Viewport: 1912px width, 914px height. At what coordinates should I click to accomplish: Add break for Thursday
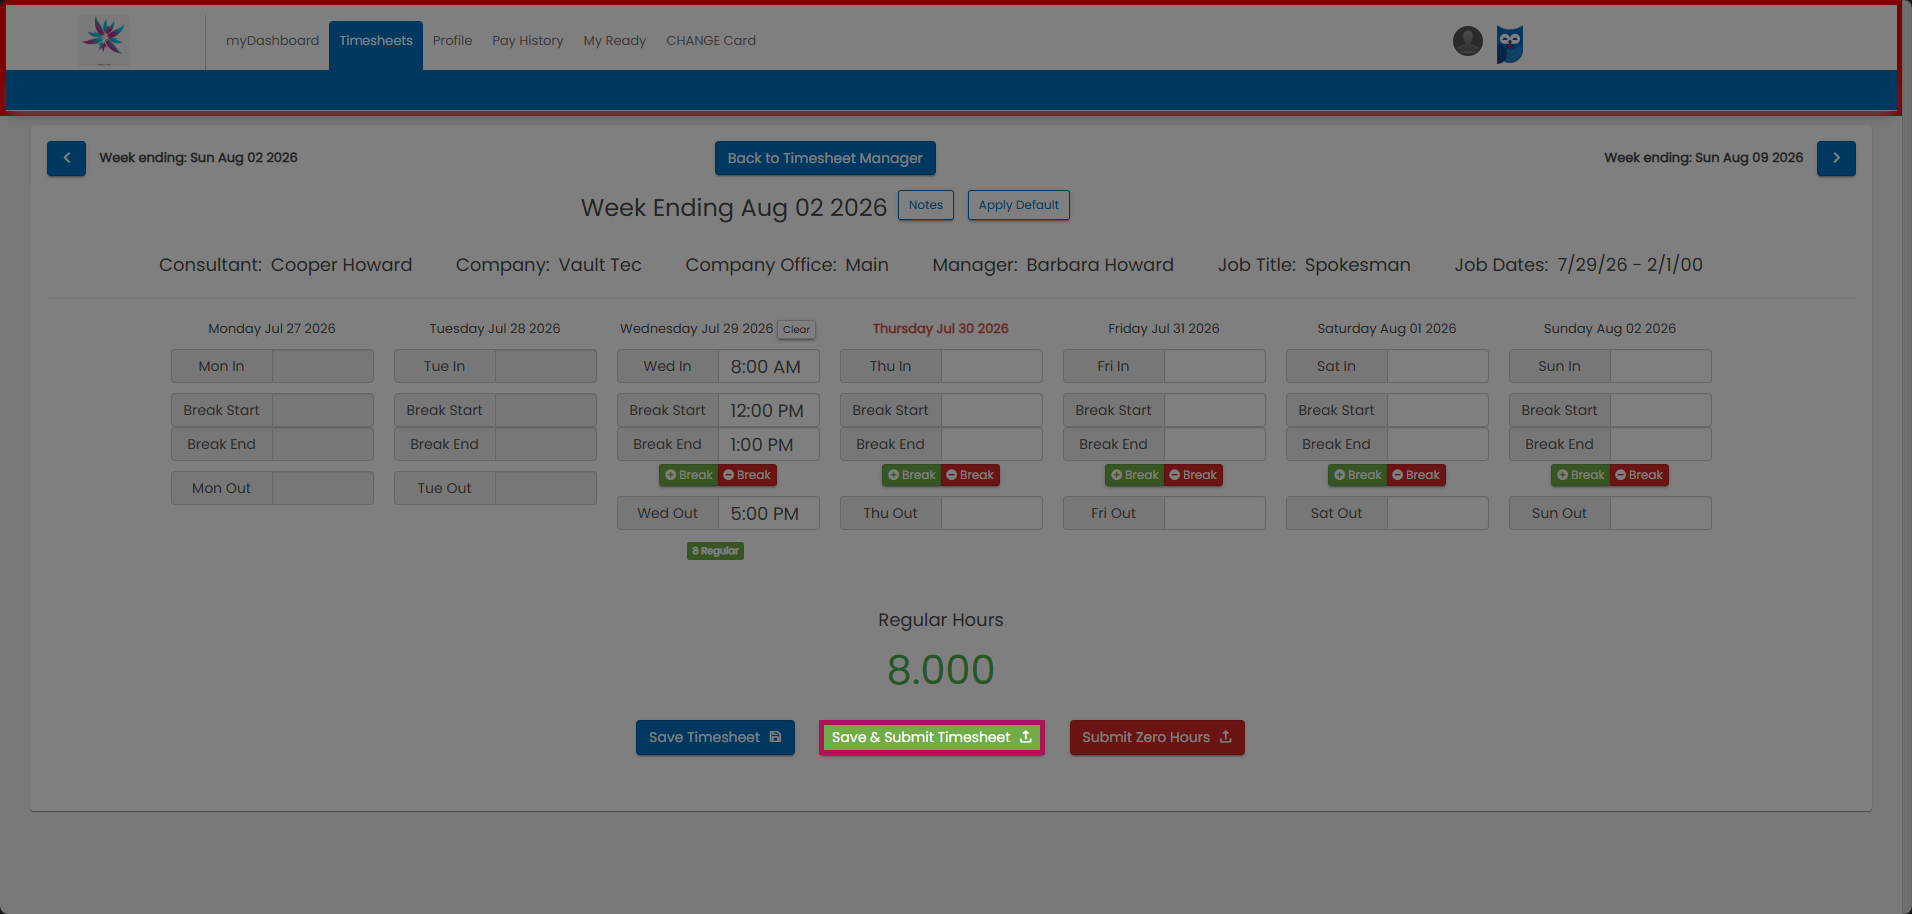pyautogui.click(x=912, y=475)
